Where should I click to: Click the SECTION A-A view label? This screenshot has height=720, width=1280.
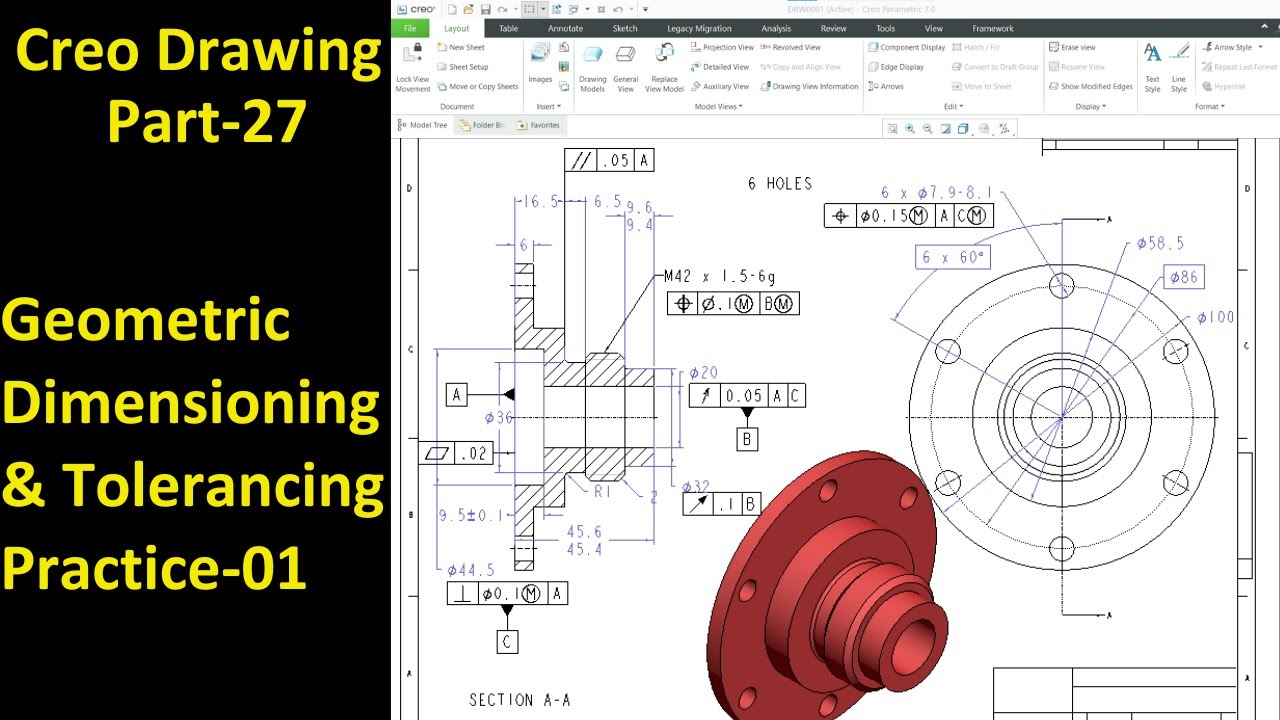[520, 700]
